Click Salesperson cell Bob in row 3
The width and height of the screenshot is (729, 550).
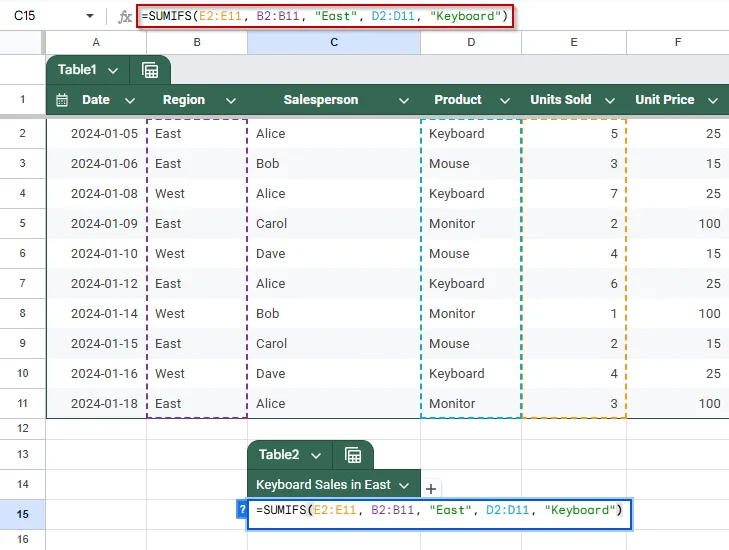(334, 164)
